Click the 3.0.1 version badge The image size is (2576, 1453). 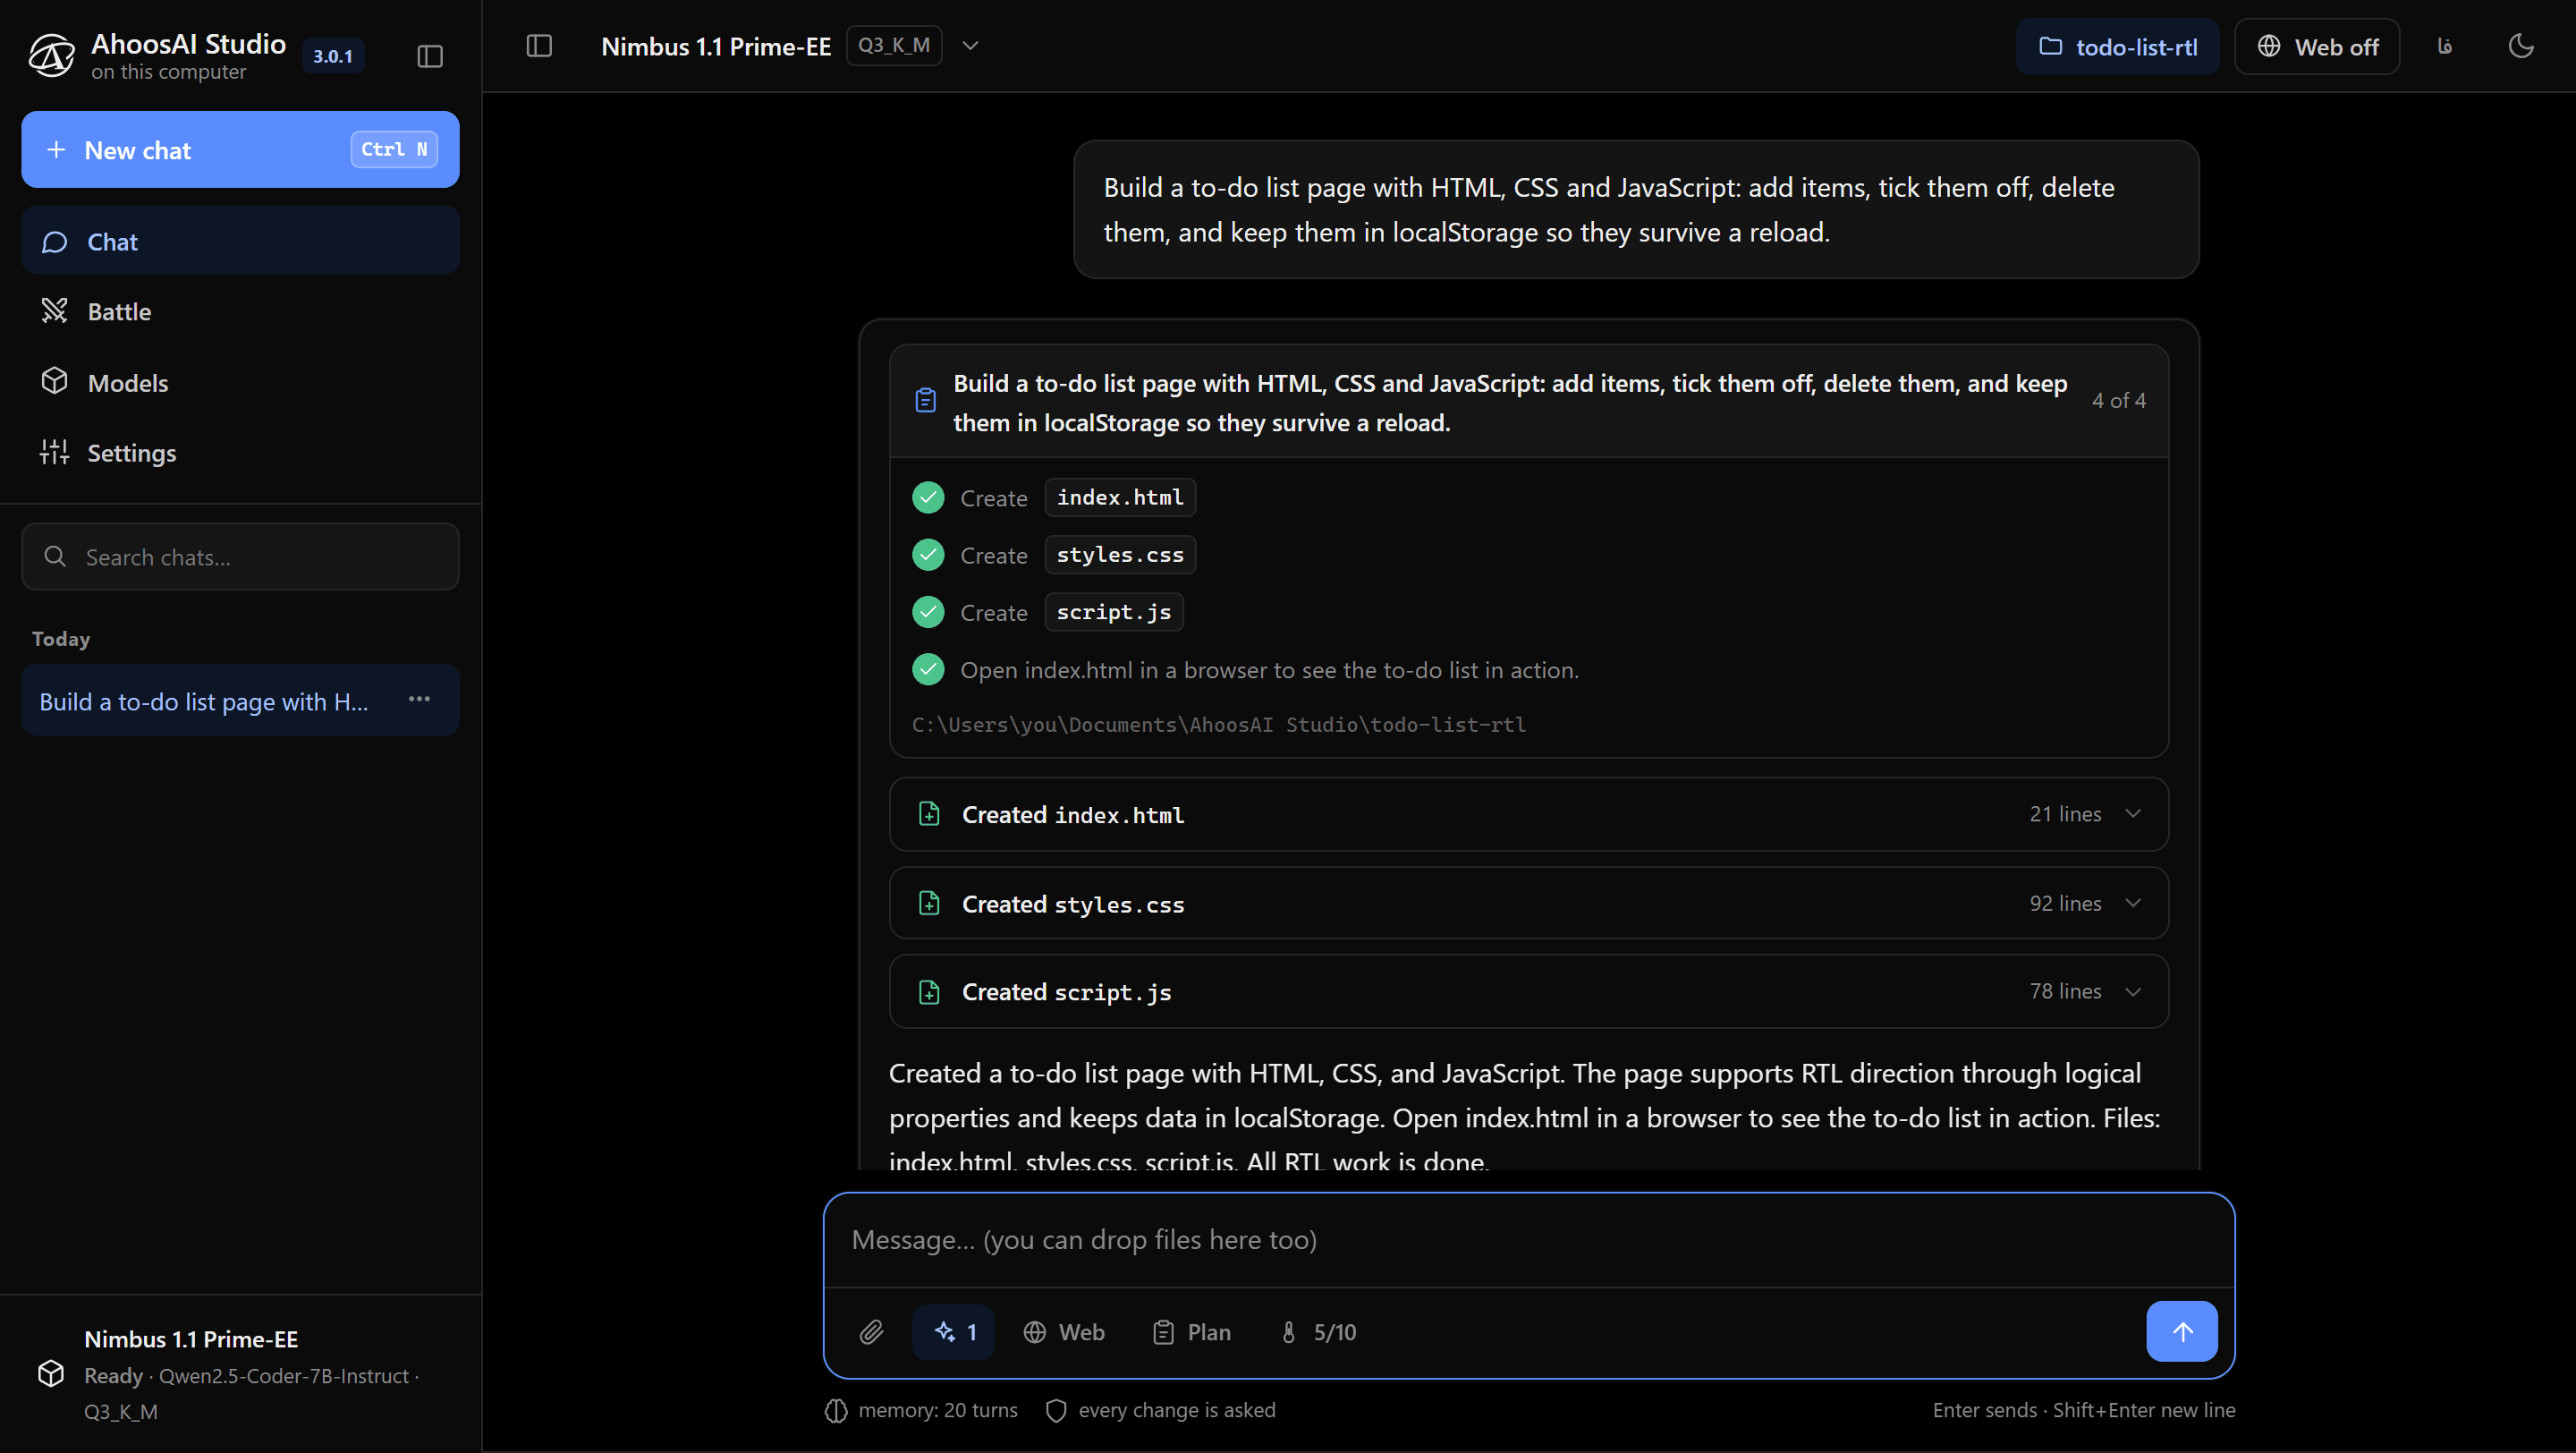332,56
